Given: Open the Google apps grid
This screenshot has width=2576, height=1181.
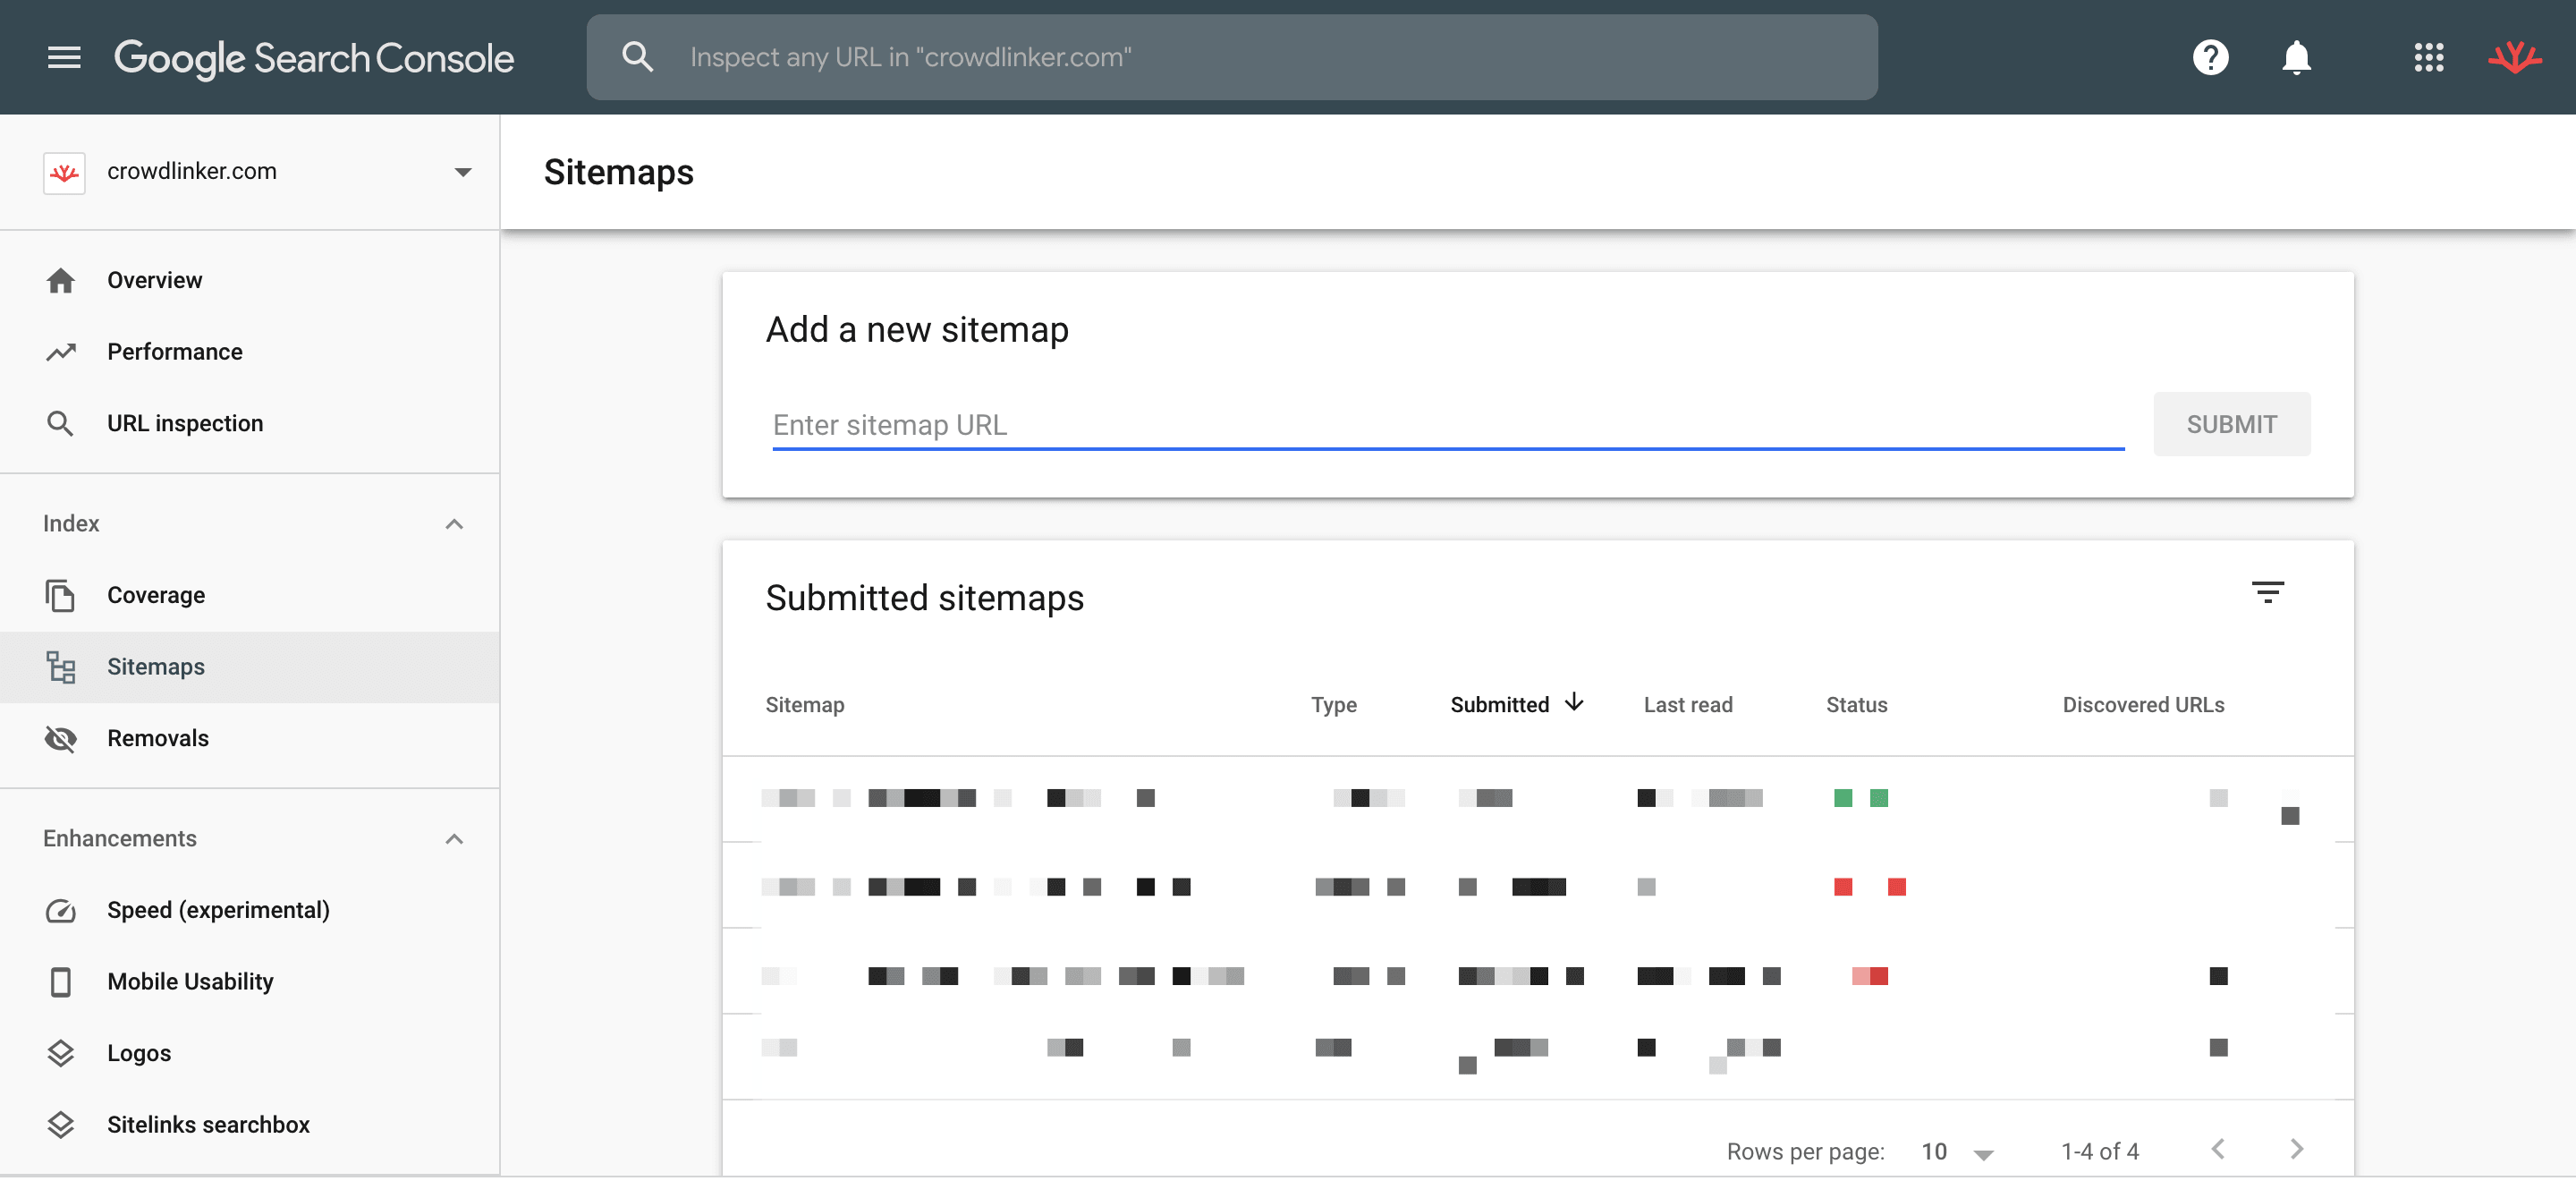Looking at the screenshot, I should (2428, 57).
